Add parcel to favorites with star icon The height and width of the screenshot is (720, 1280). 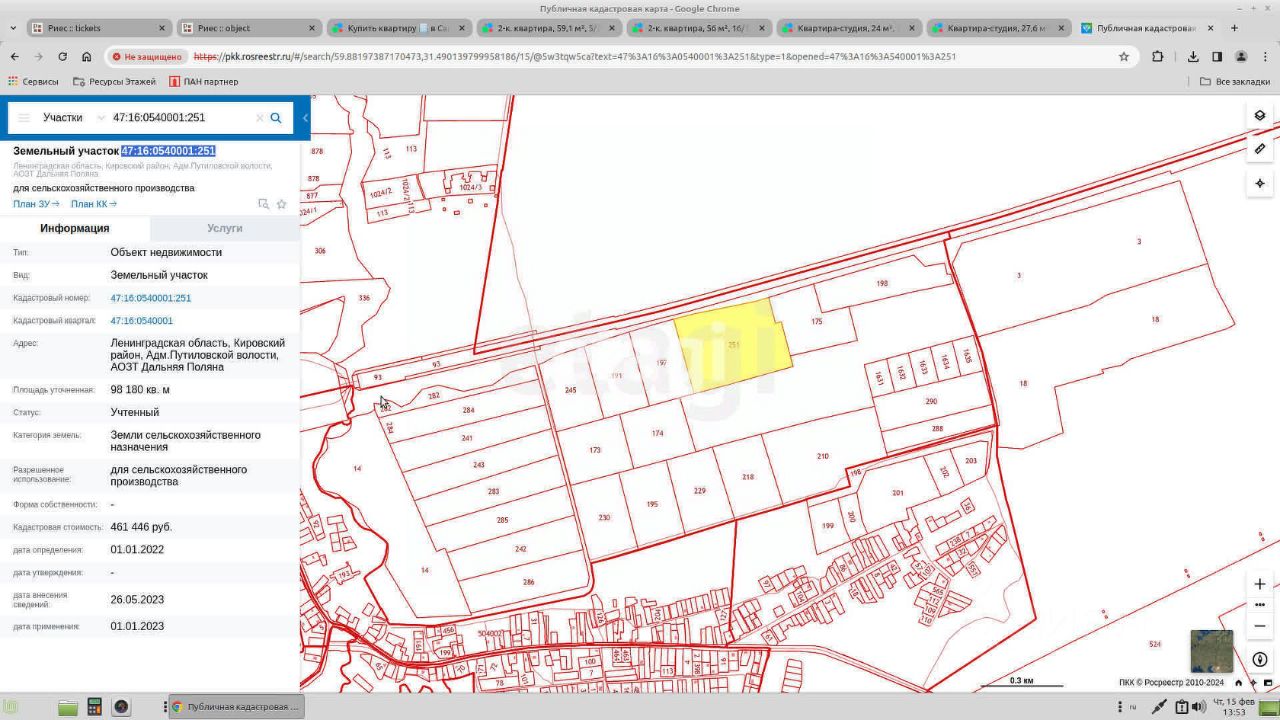tap(282, 204)
